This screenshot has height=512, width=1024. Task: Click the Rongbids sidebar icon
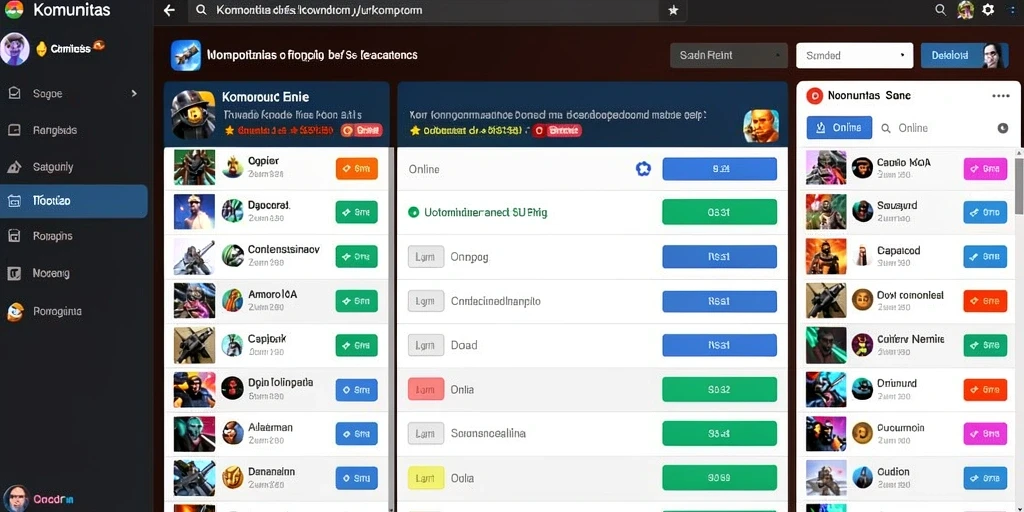pos(14,130)
